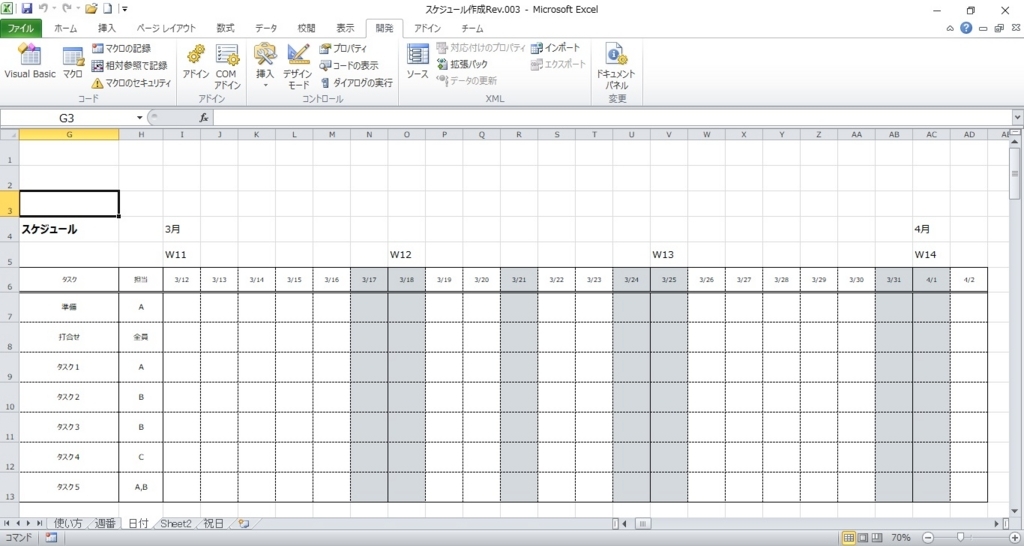Click the 3/21 date header cell

[x=519, y=280]
